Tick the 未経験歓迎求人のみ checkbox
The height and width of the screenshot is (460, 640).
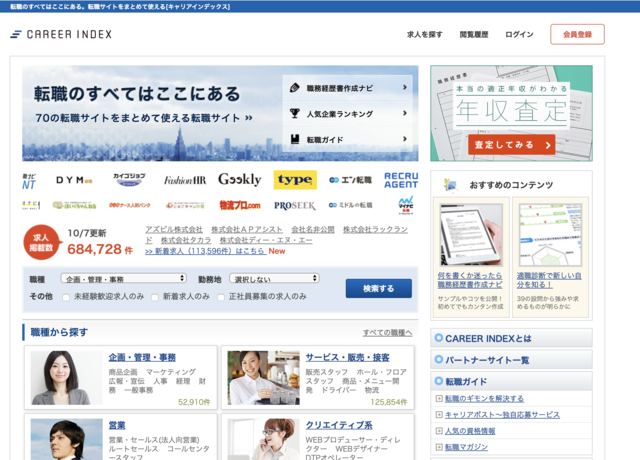click(x=66, y=297)
